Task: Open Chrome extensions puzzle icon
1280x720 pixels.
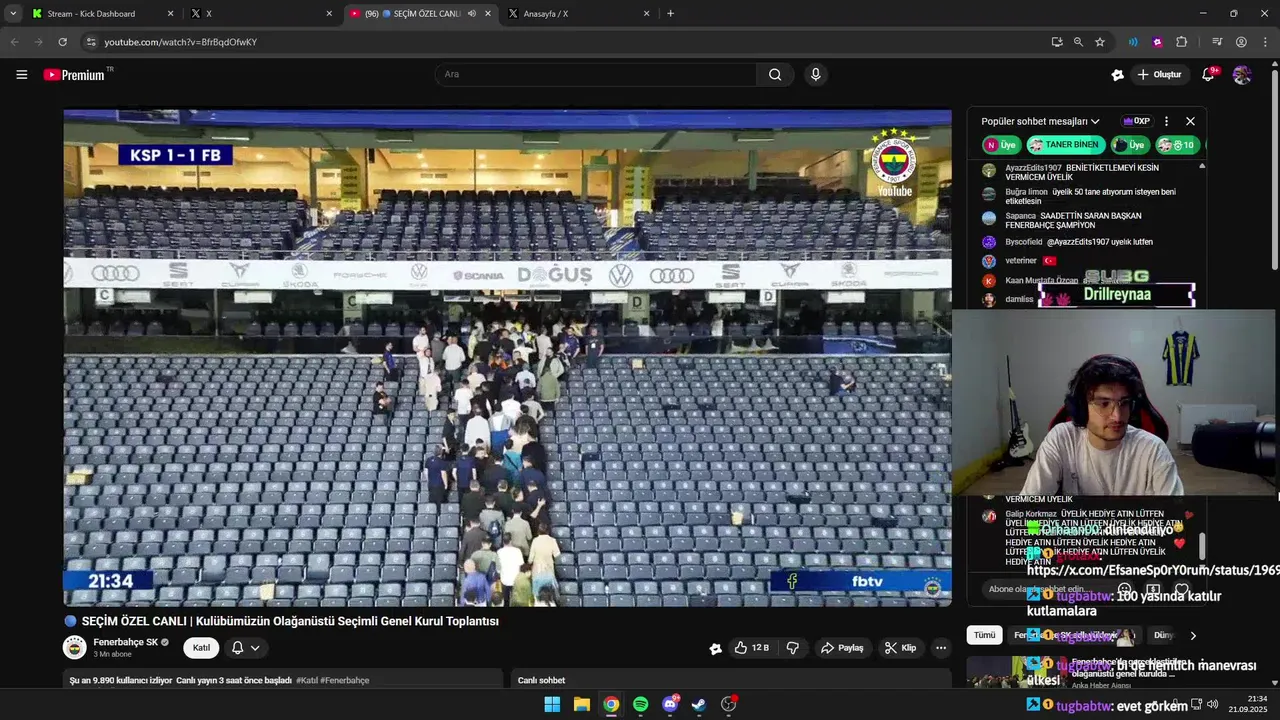Action: 1181,42
